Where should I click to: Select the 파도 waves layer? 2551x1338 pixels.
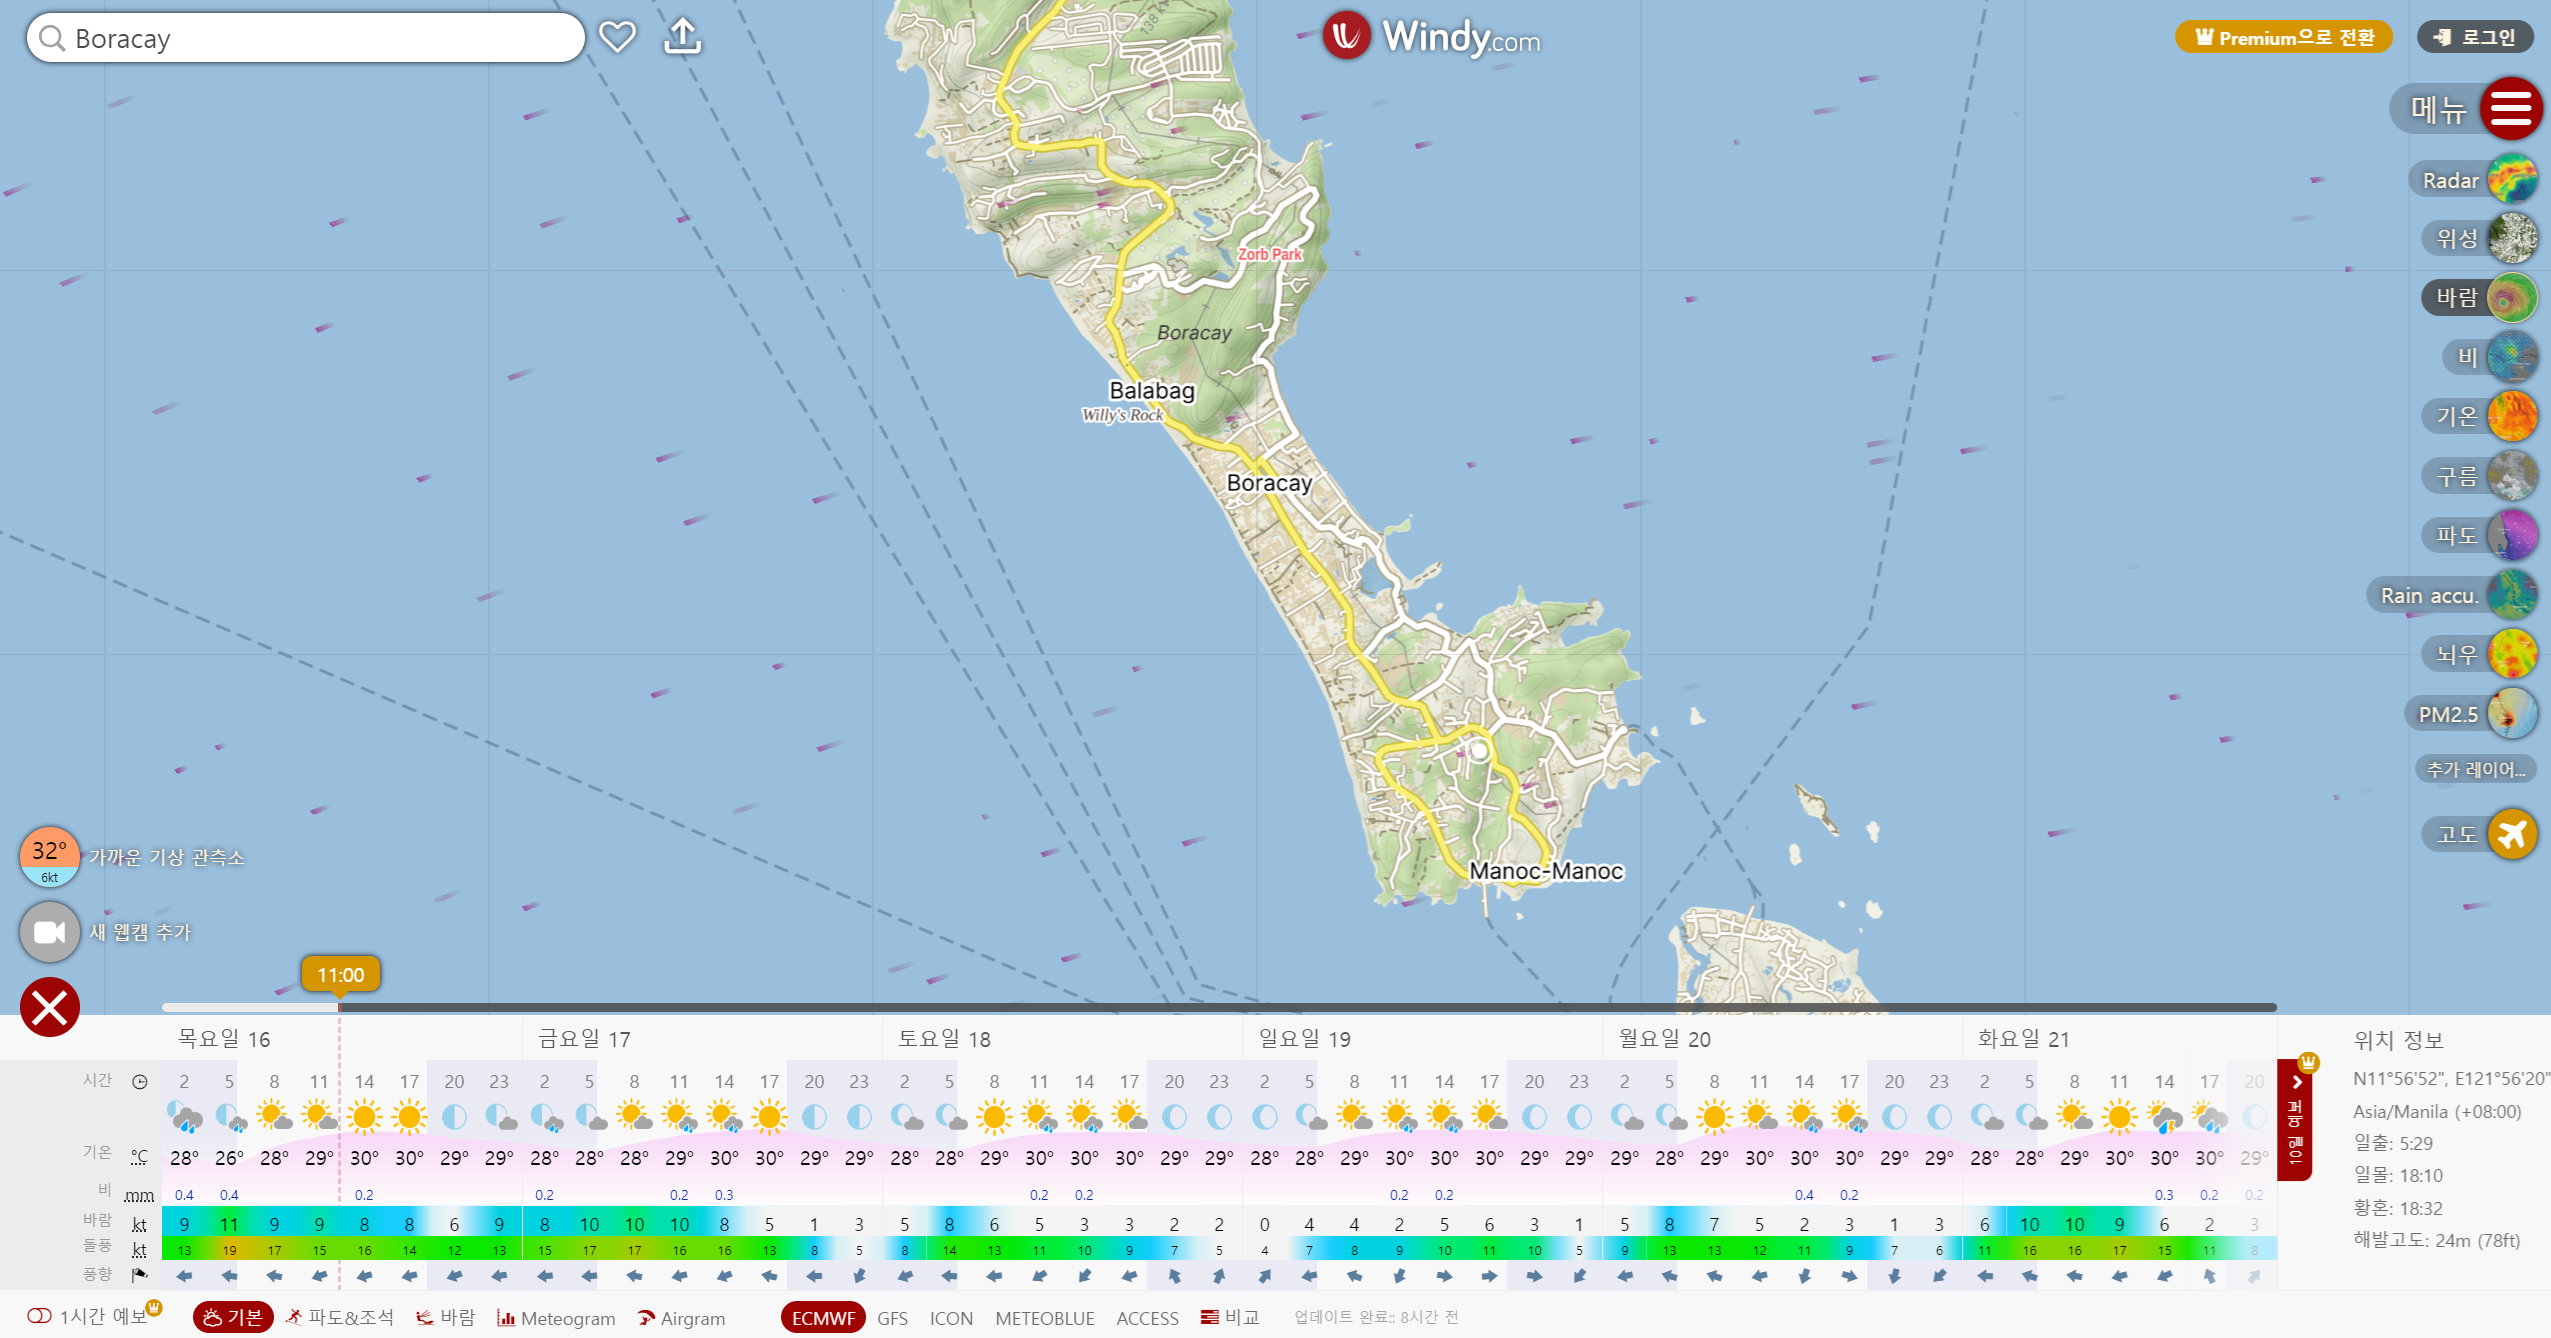[2511, 535]
